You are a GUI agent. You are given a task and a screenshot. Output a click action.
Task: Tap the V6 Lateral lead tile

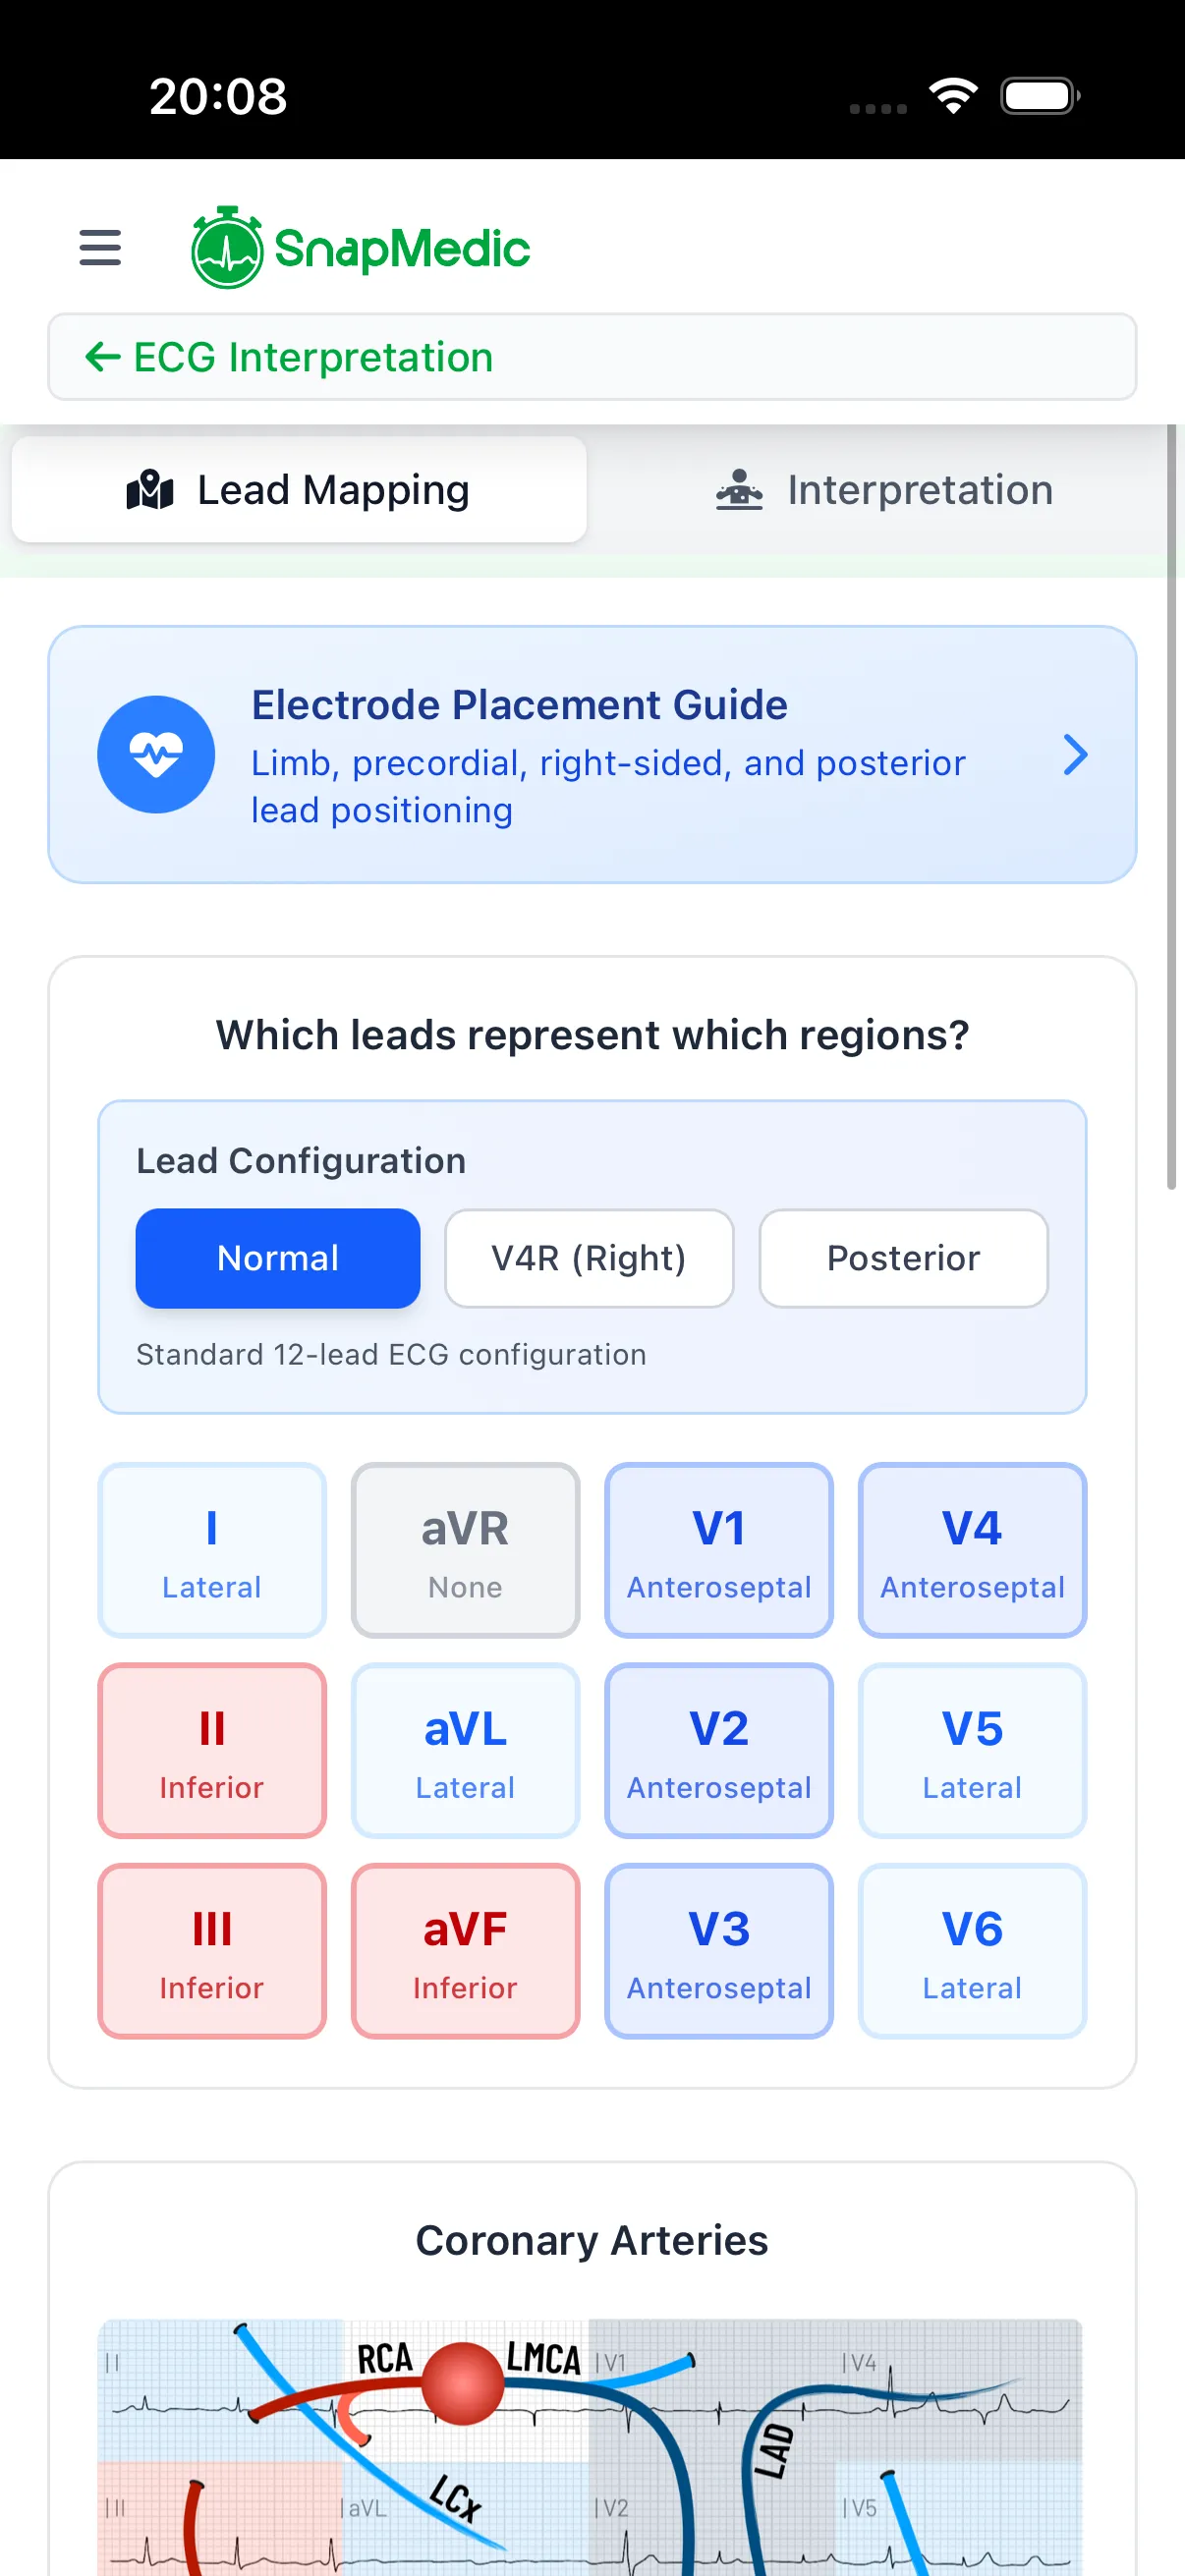[971, 1951]
